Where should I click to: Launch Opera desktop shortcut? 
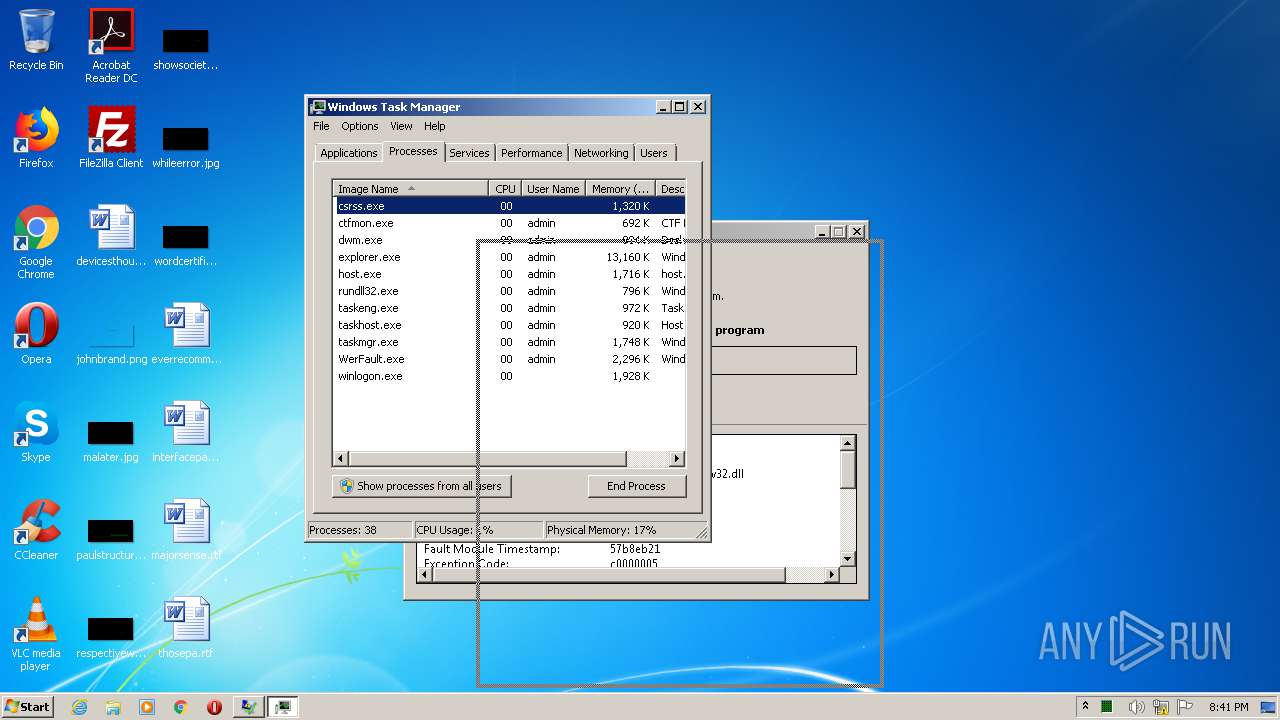click(x=36, y=334)
